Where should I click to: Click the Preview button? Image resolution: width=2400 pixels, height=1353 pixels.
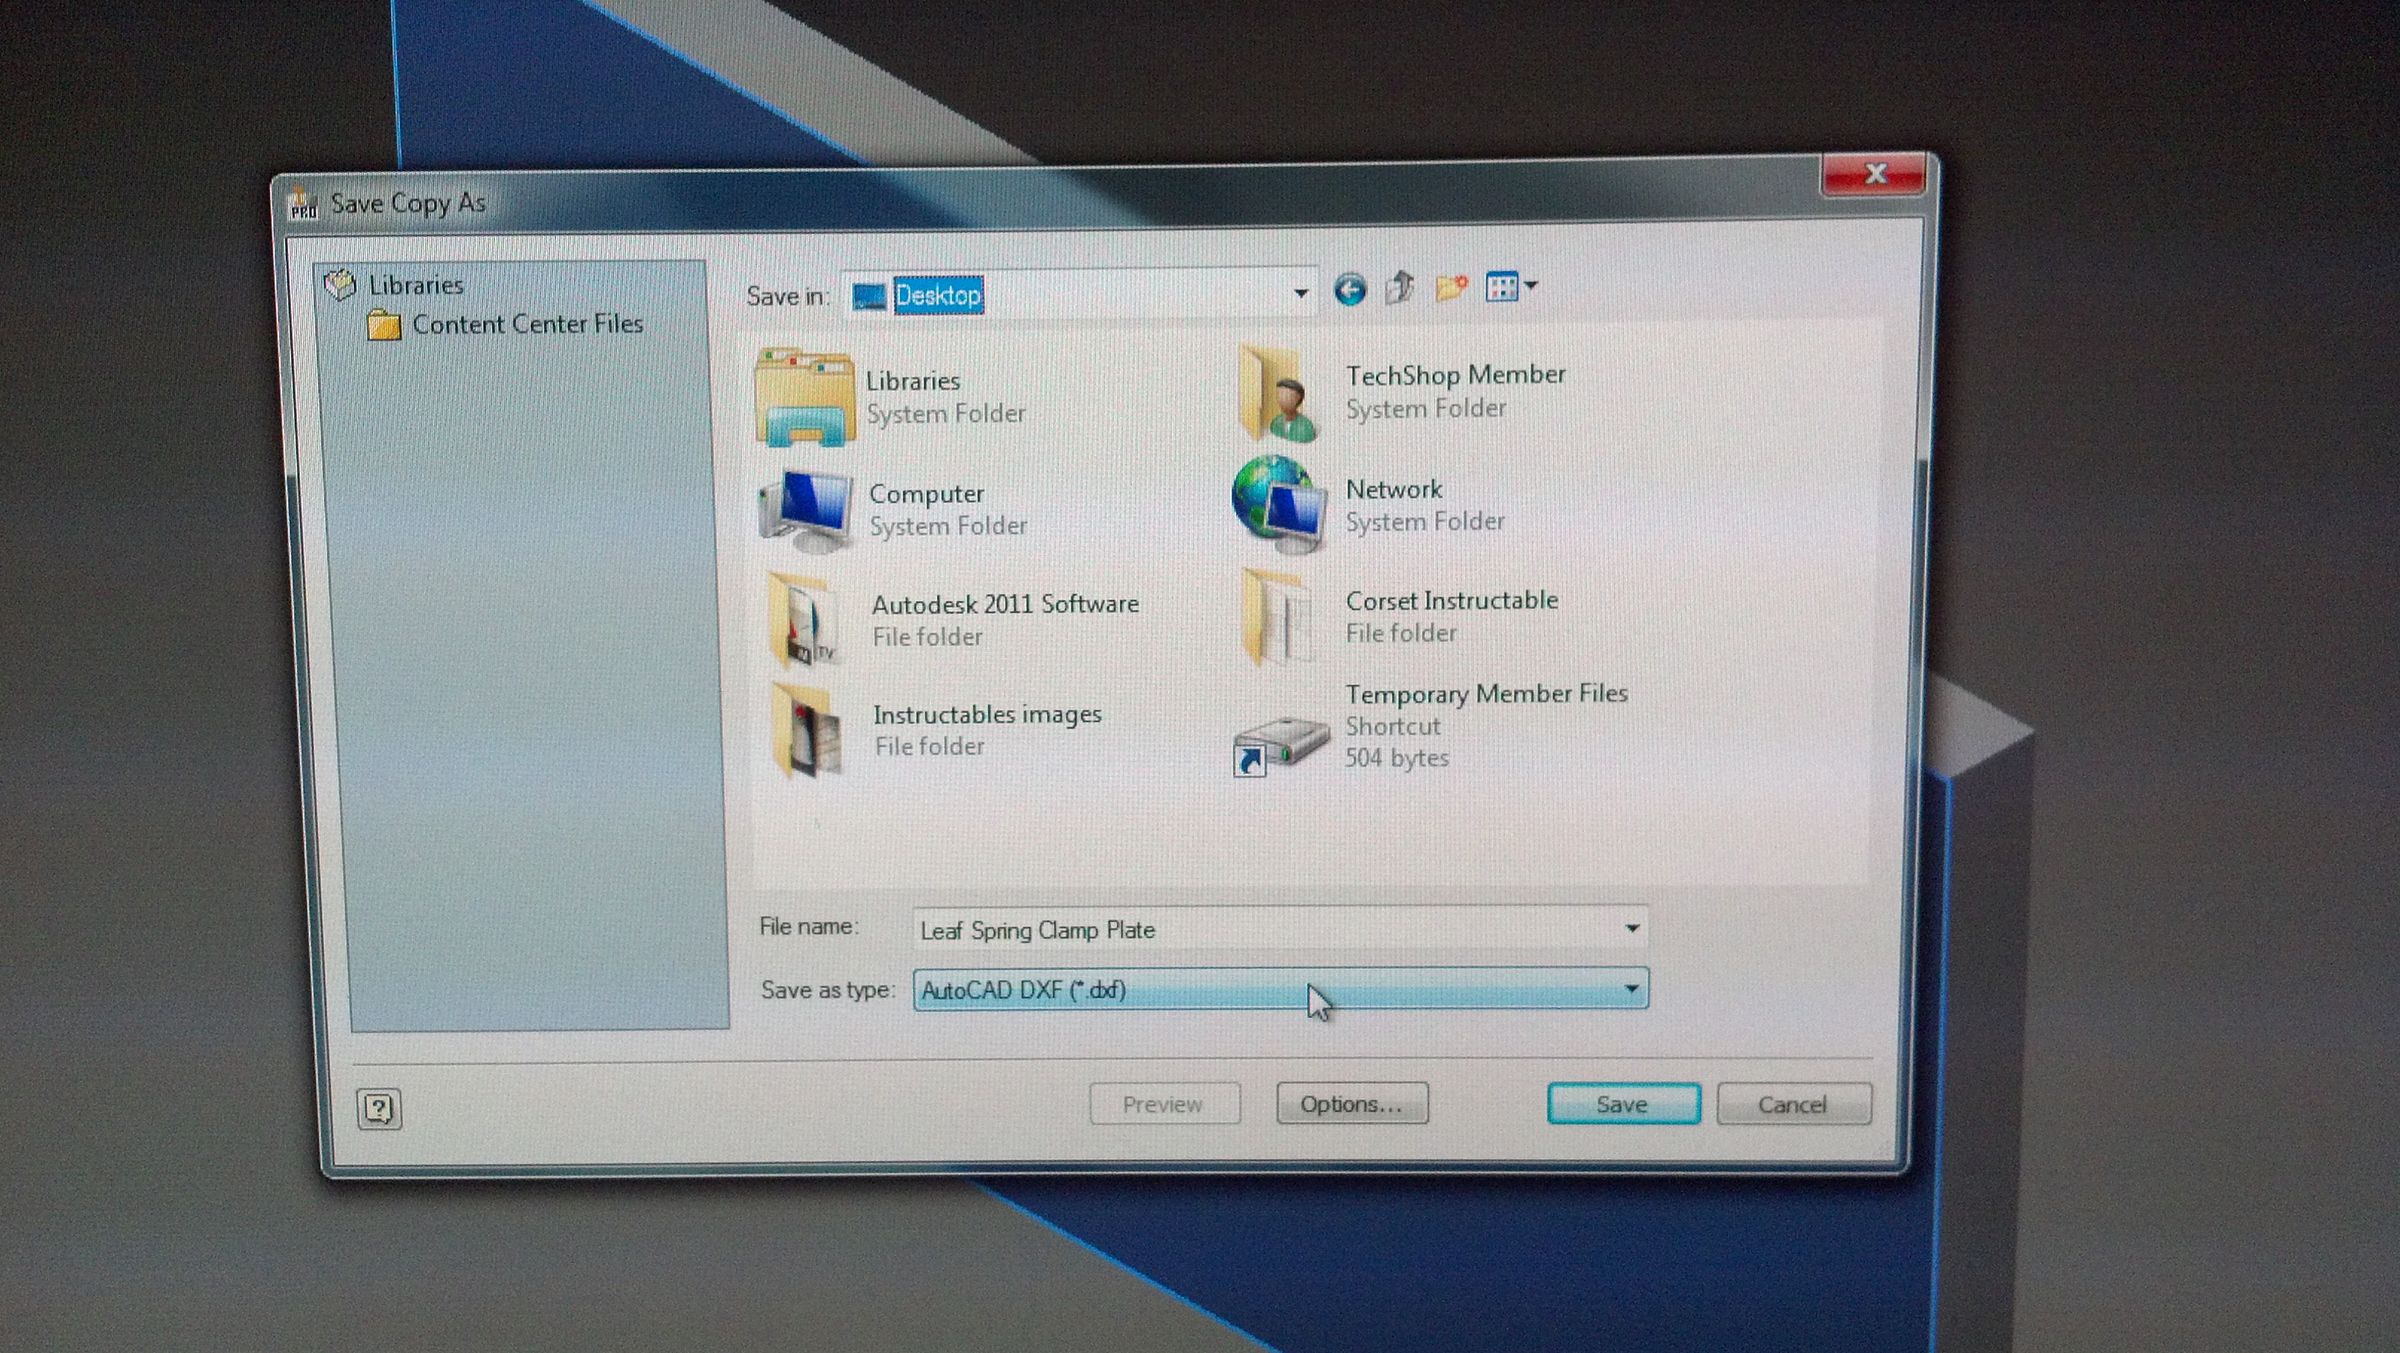(1164, 1104)
